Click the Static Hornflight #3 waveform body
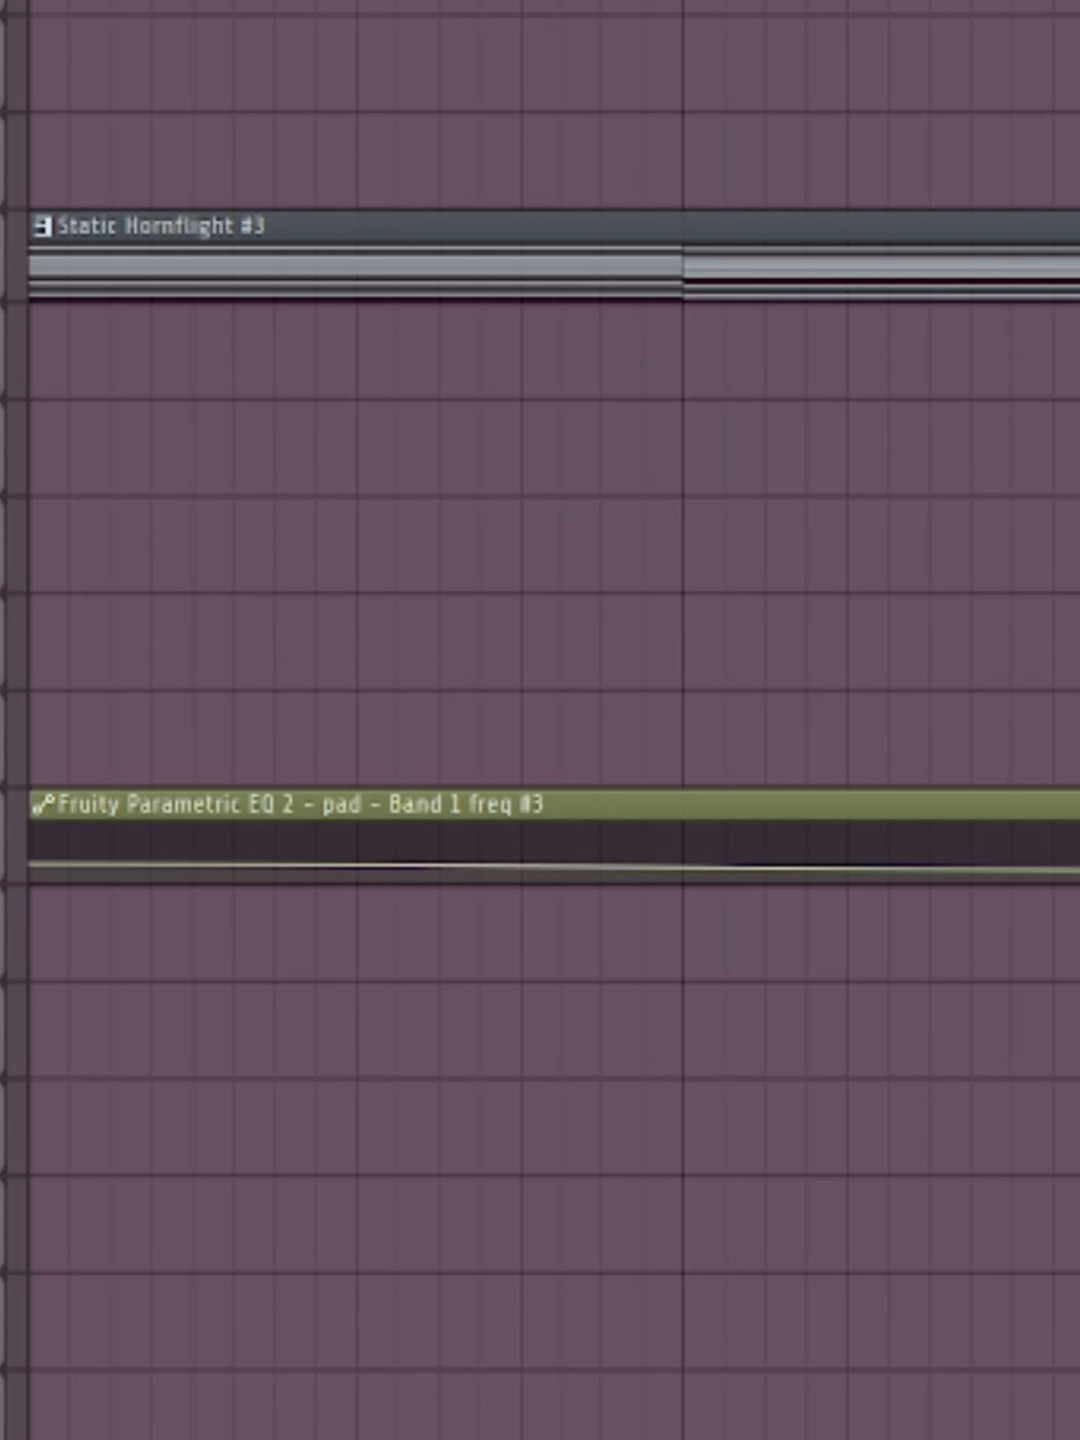This screenshot has height=1440, width=1080. (x=554, y=271)
